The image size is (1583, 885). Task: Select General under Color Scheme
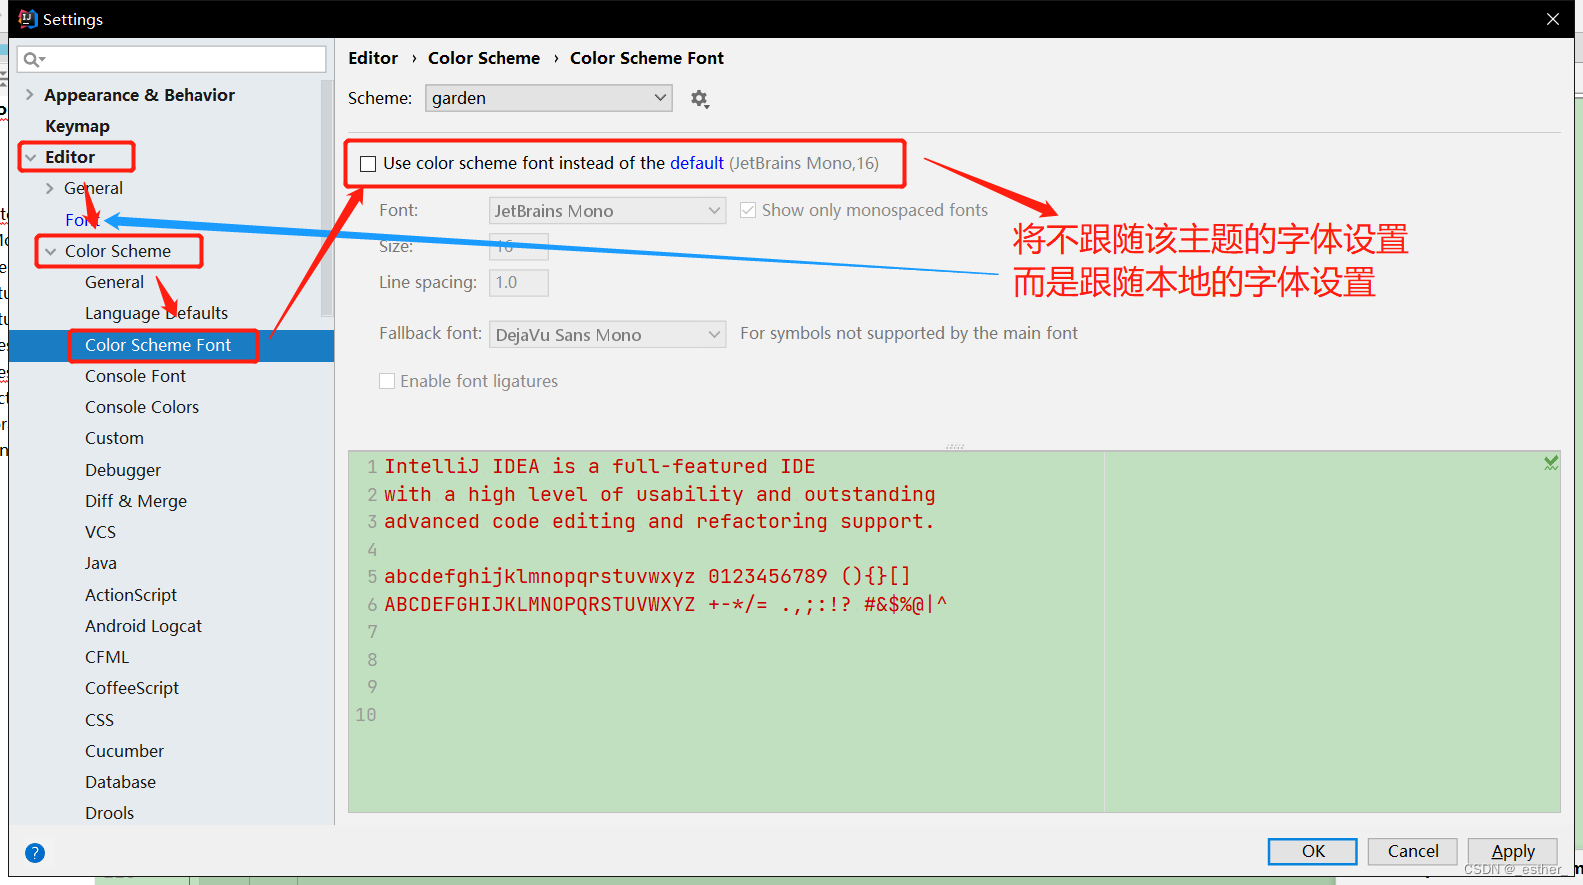click(114, 282)
